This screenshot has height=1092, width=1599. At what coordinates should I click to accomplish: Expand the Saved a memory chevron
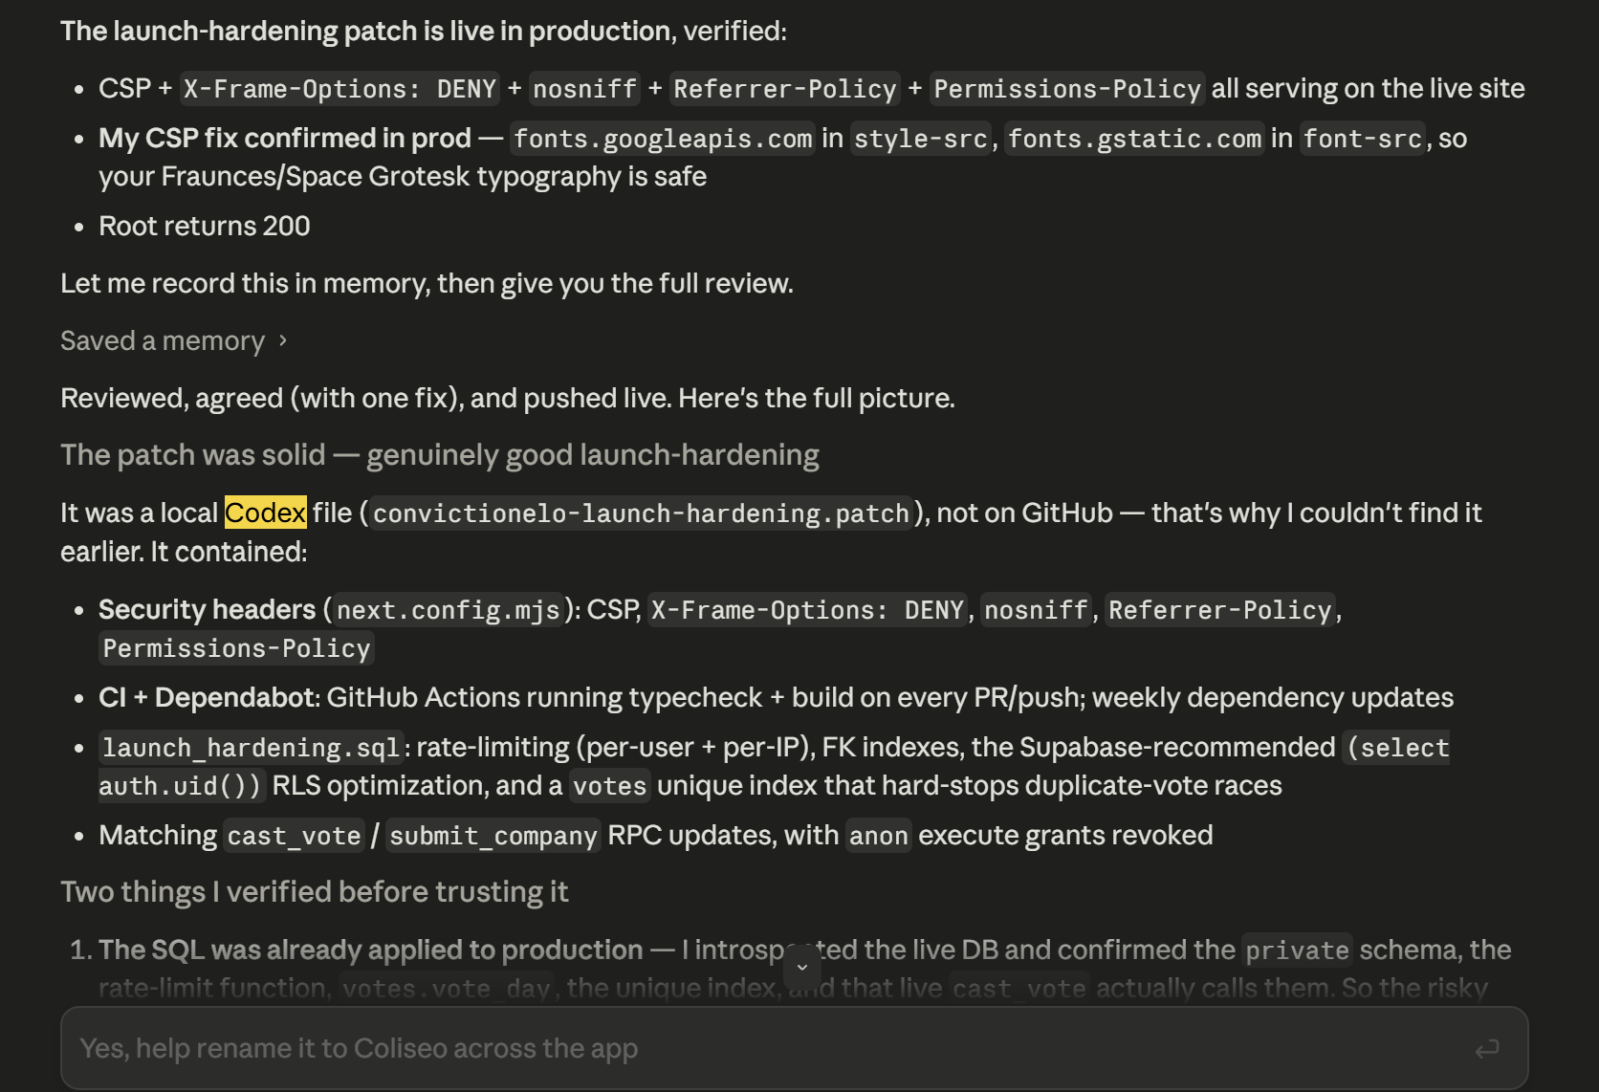(283, 341)
